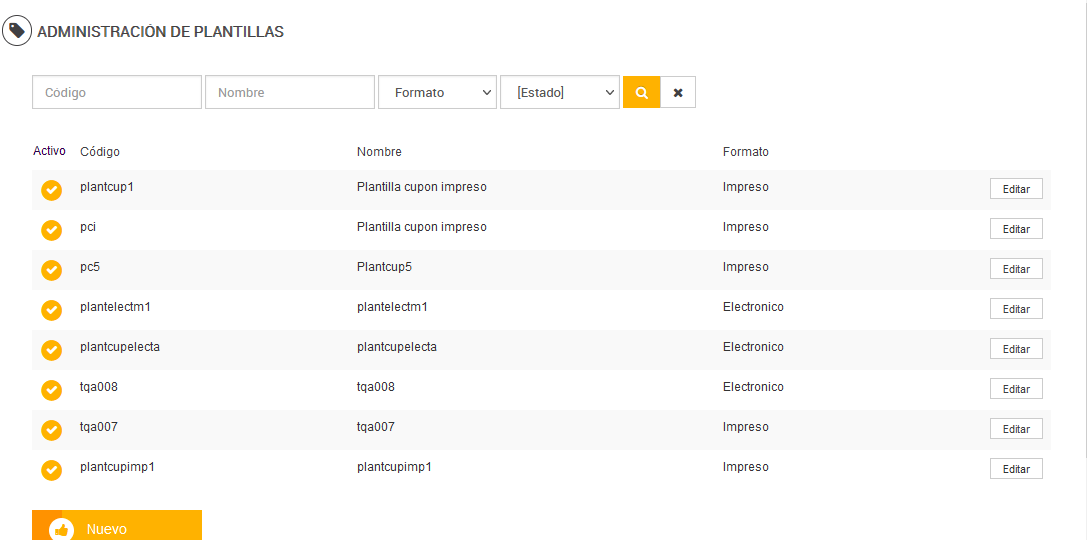The height and width of the screenshot is (540, 1087).
Task: Toggle active status of tqa008 row
Action: click(52, 390)
